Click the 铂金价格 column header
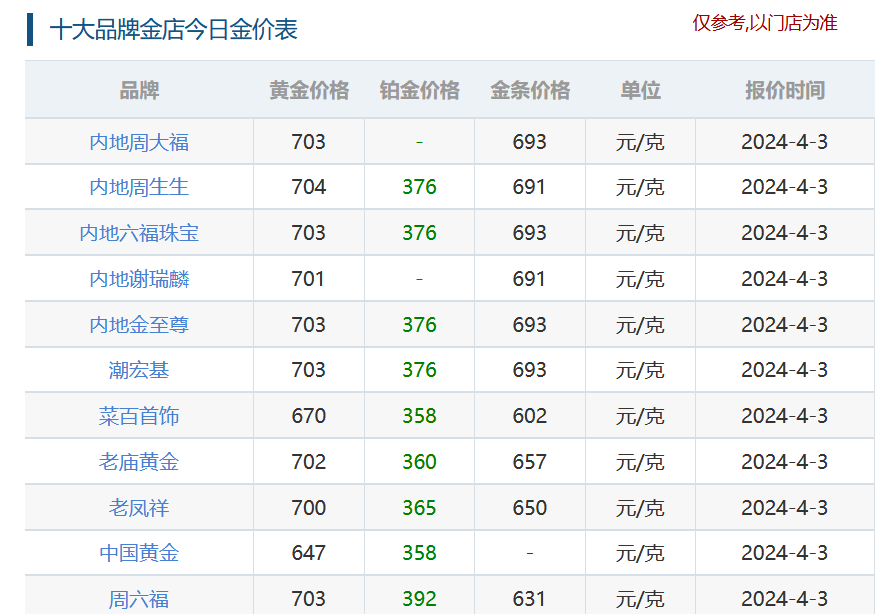886x614 pixels. click(x=419, y=90)
